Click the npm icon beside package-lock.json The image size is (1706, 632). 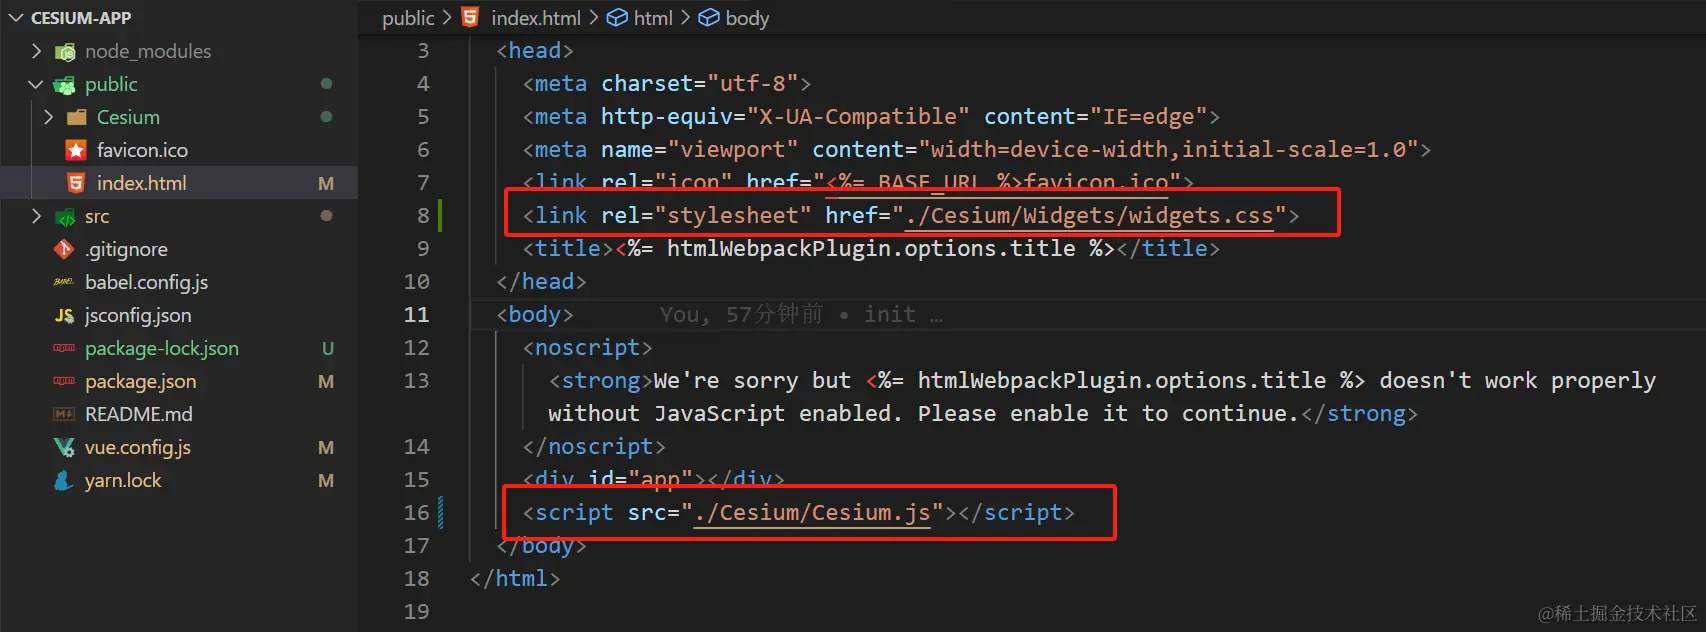point(64,348)
